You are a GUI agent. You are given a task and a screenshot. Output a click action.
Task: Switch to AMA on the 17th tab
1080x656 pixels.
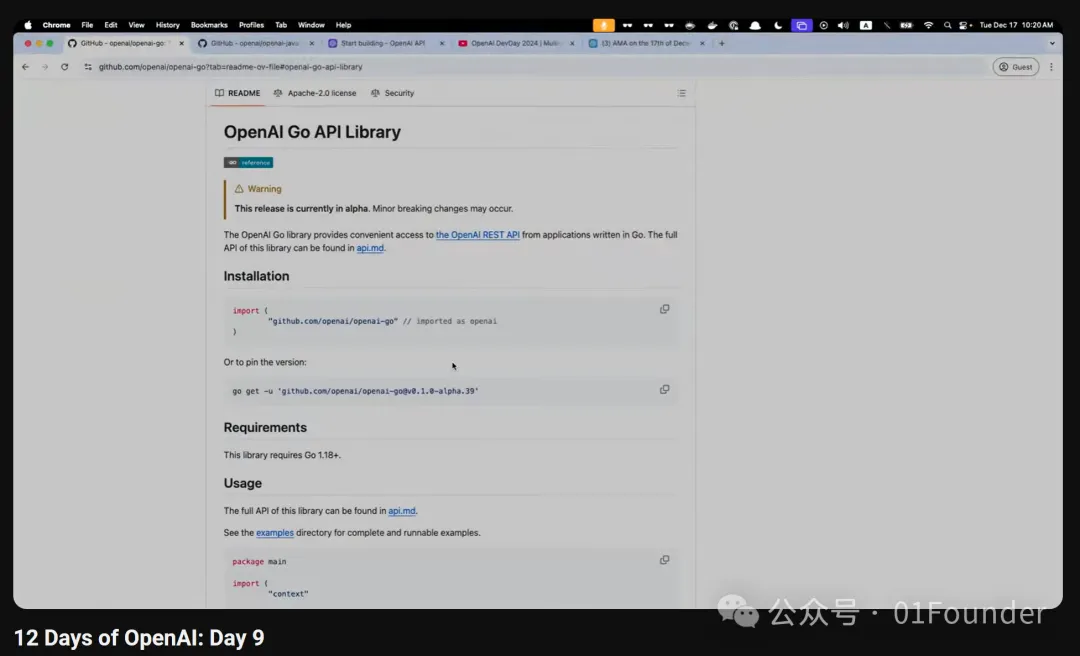pos(645,43)
